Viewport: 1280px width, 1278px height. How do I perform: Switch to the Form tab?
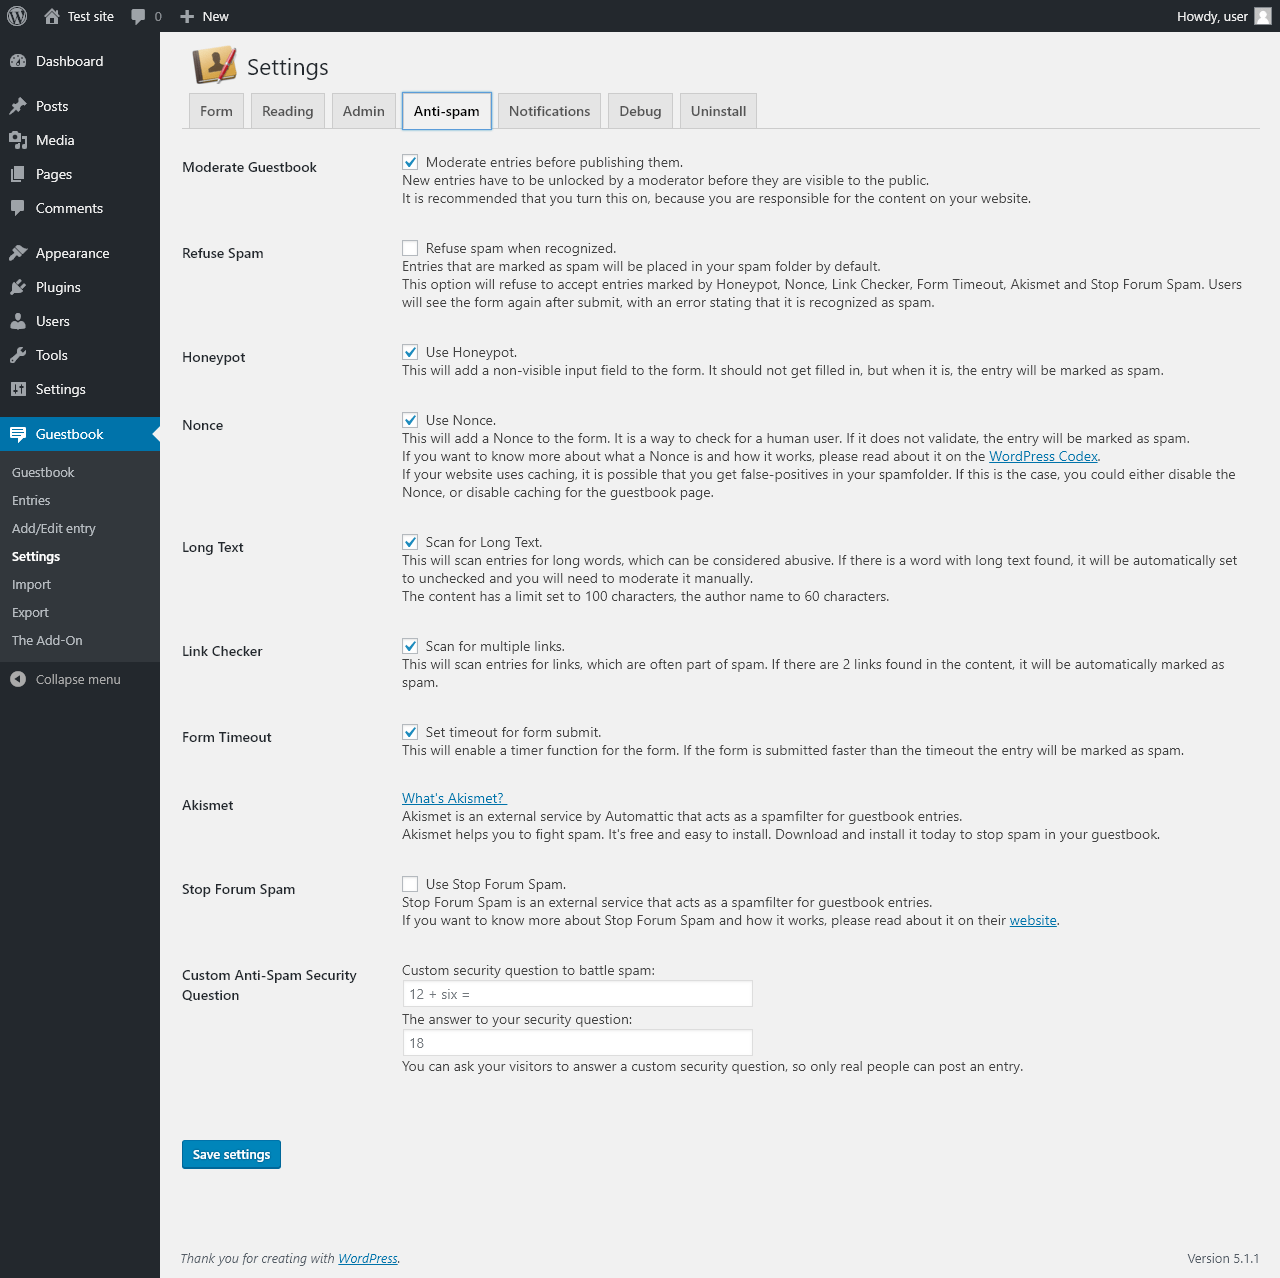[216, 111]
